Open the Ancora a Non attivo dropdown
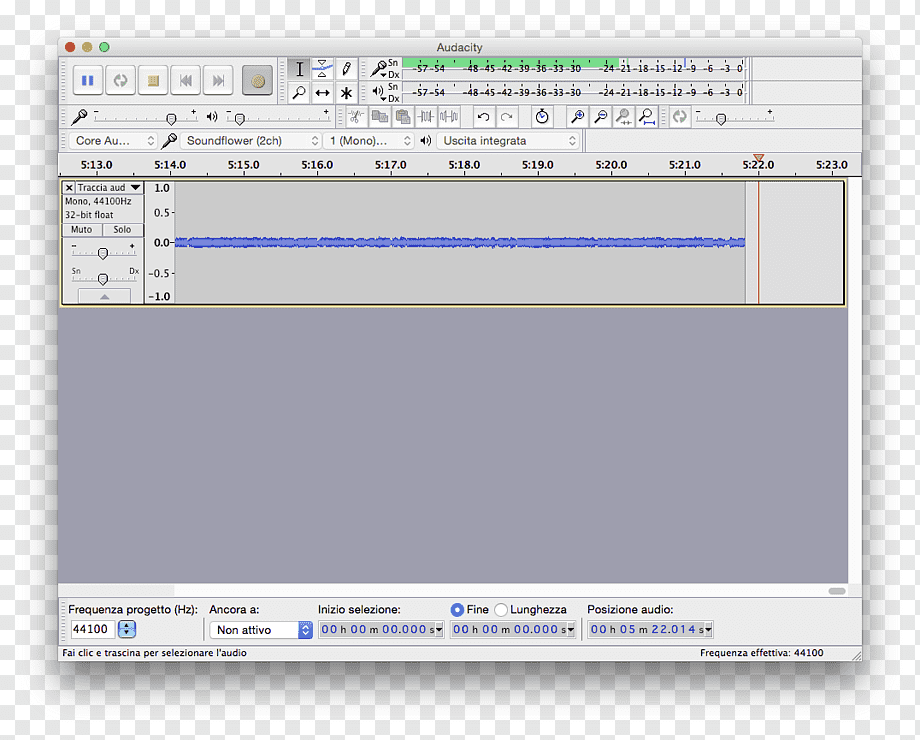 tap(261, 630)
